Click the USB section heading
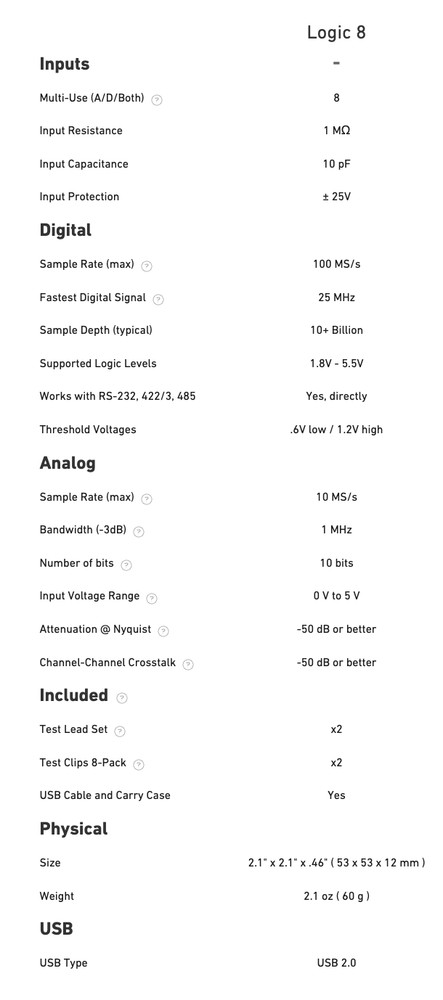 tap(56, 929)
